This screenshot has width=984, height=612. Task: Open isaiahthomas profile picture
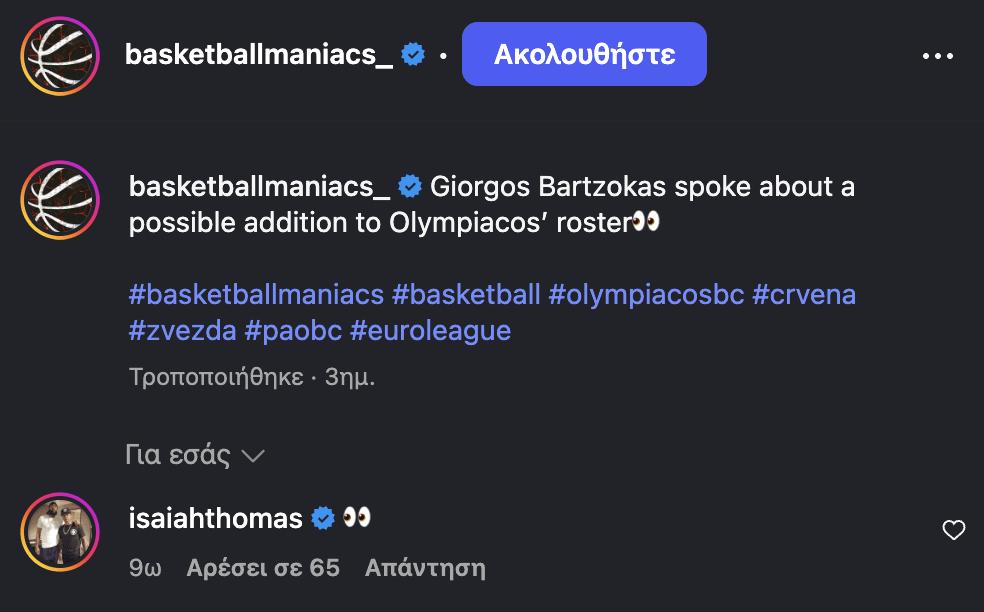coord(60,533)
